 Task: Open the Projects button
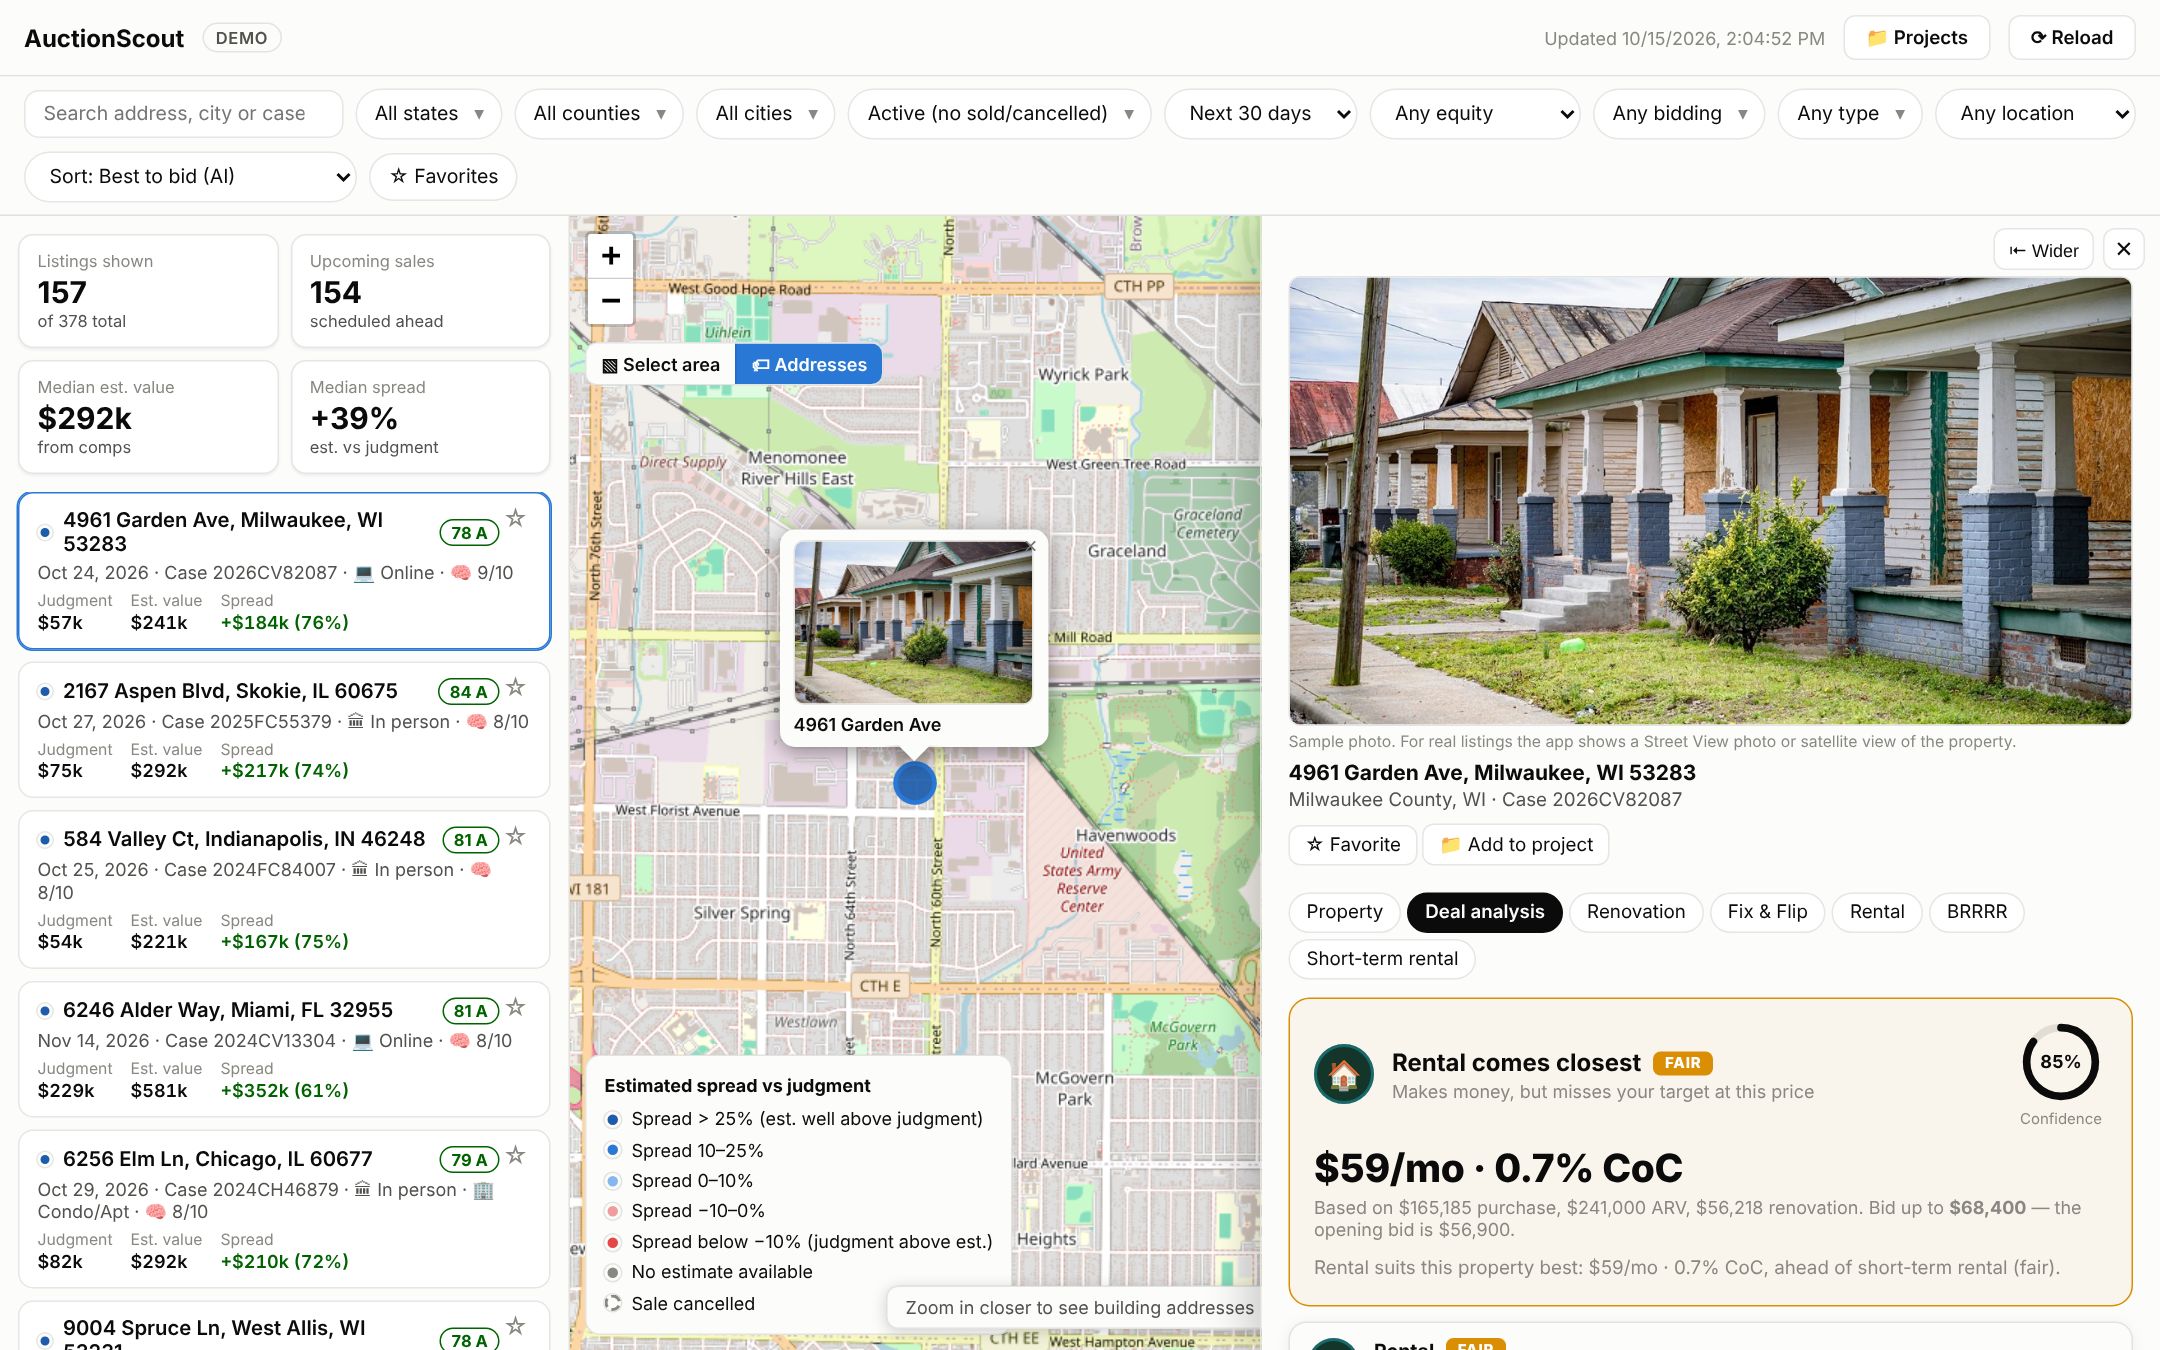click(x=1917, y=38)
